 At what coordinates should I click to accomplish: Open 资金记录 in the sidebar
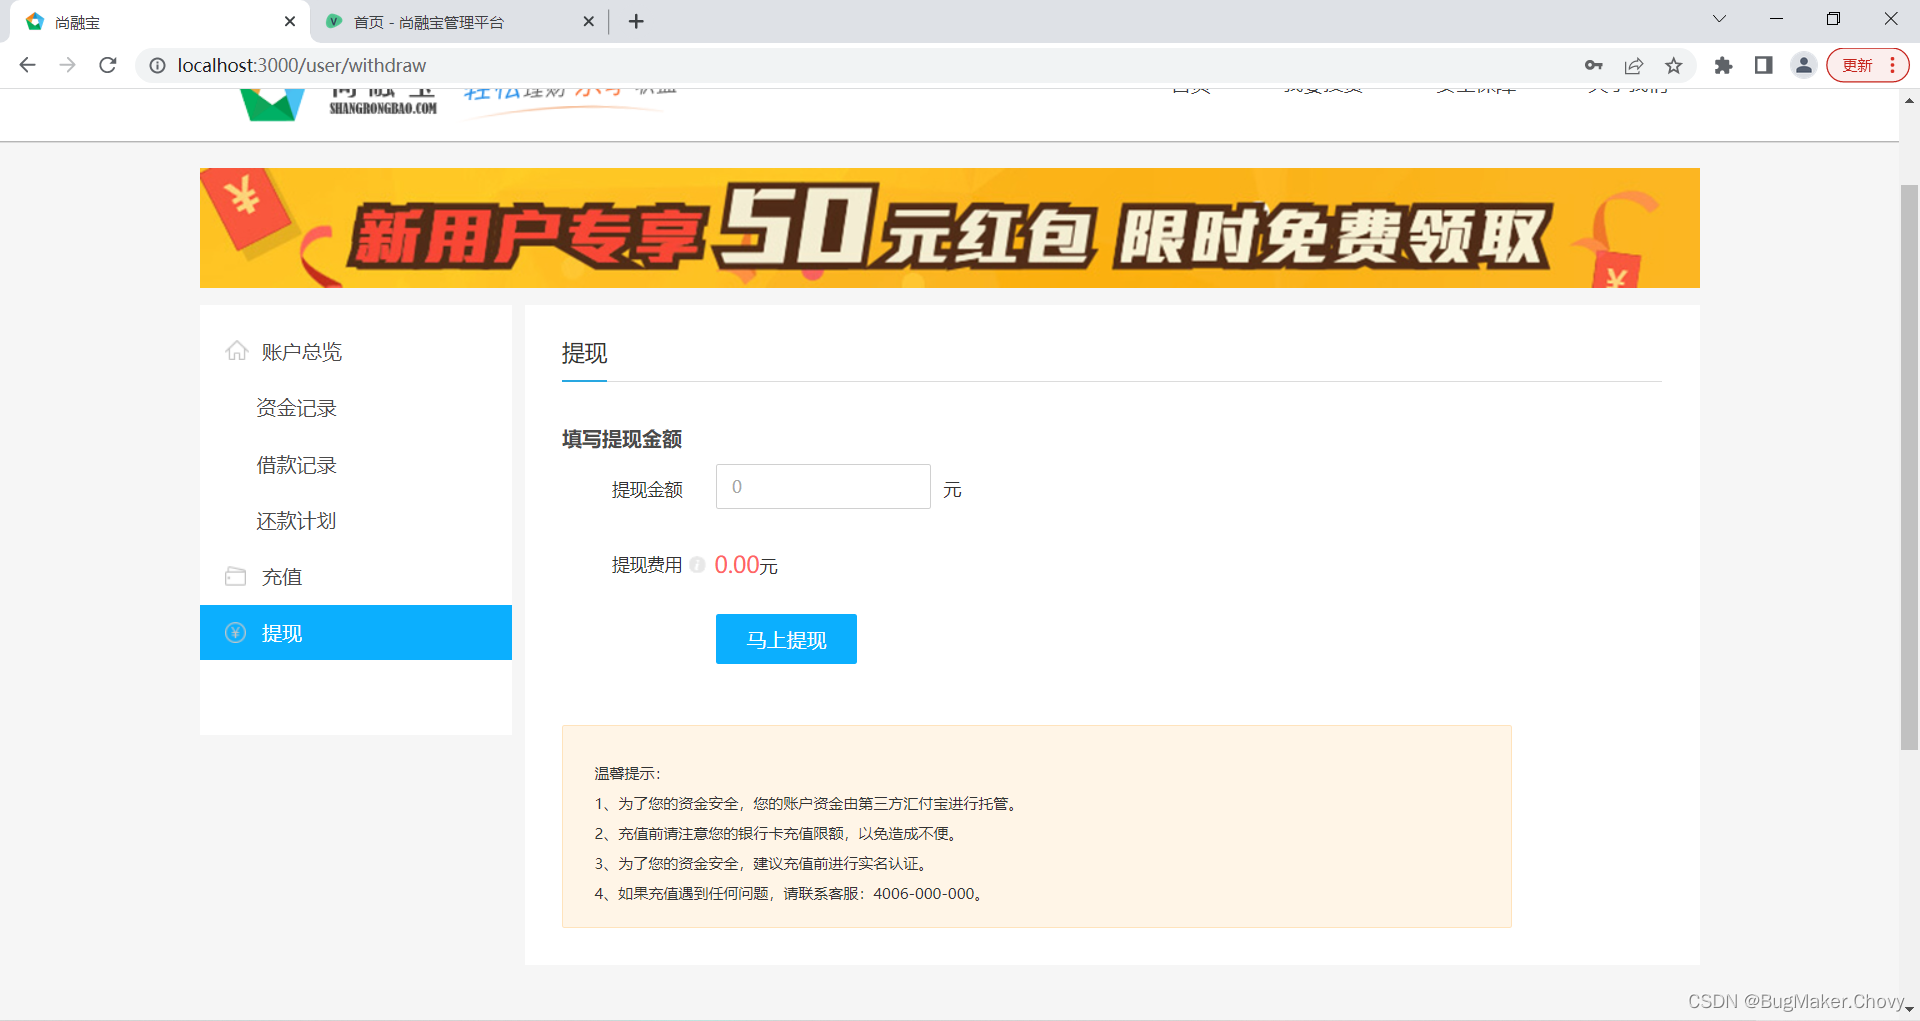click(x=296, y=408)
